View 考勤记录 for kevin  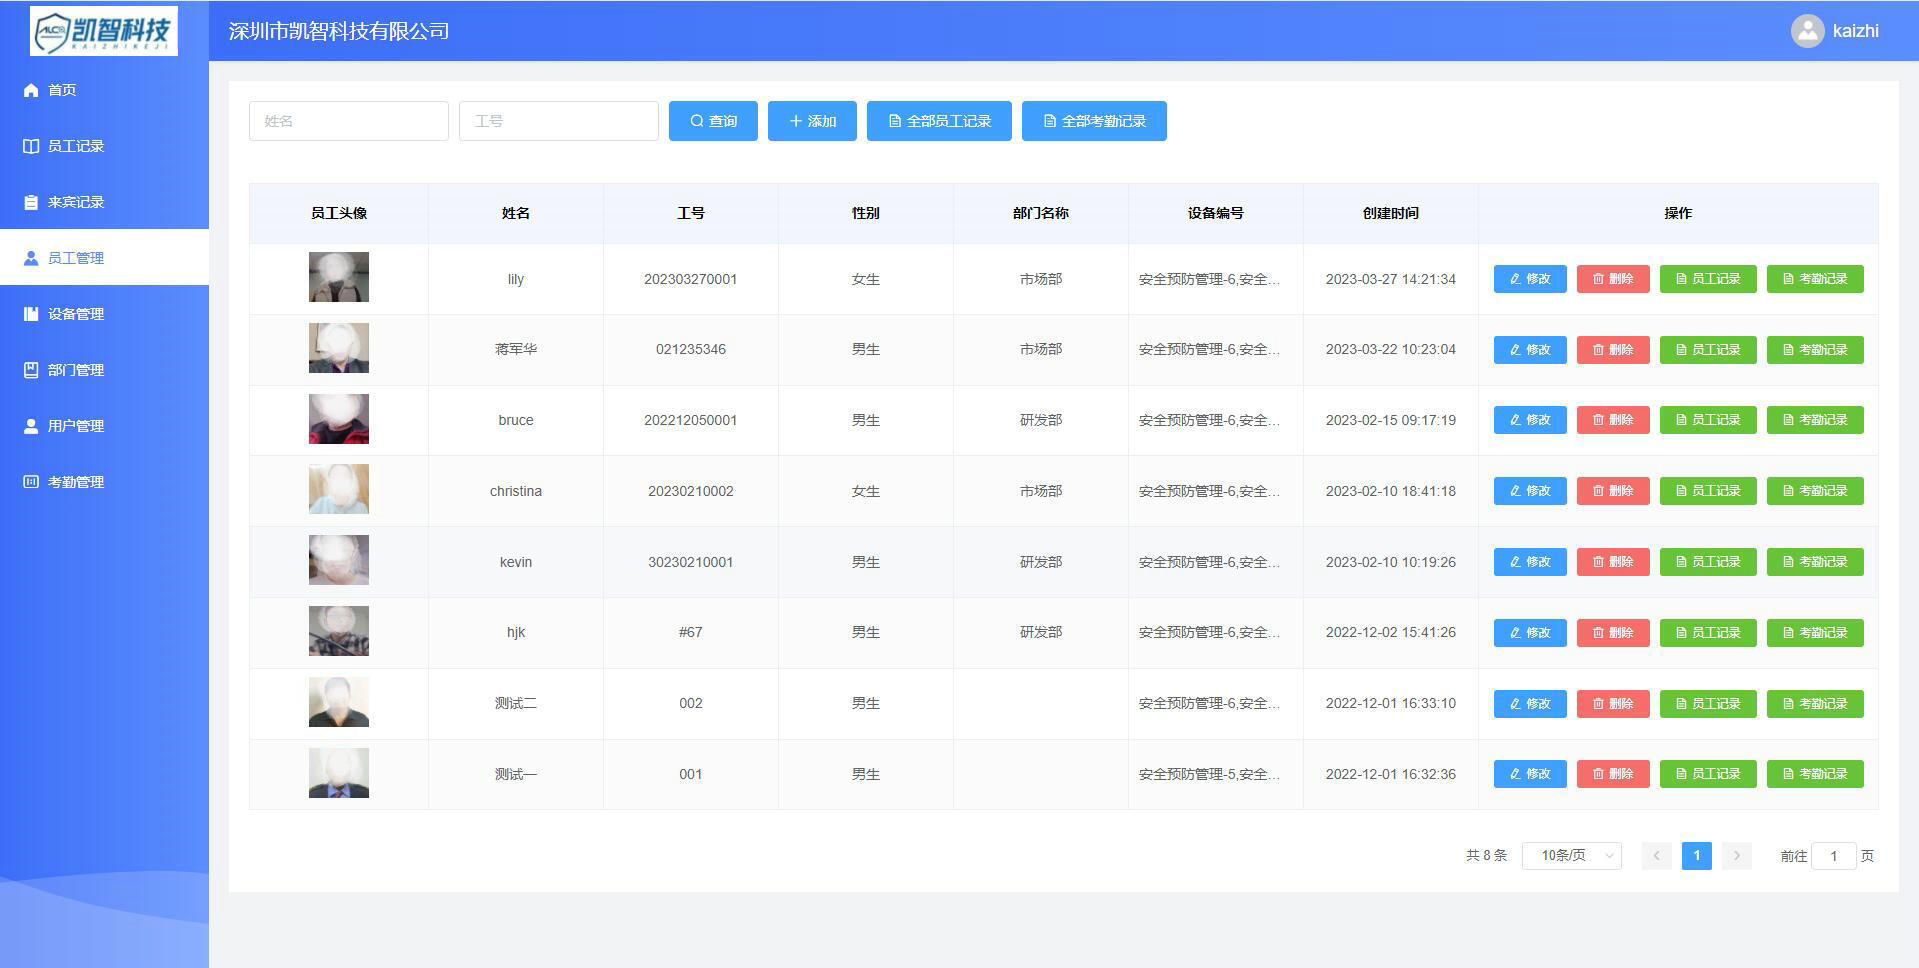tap(1815, 562)
